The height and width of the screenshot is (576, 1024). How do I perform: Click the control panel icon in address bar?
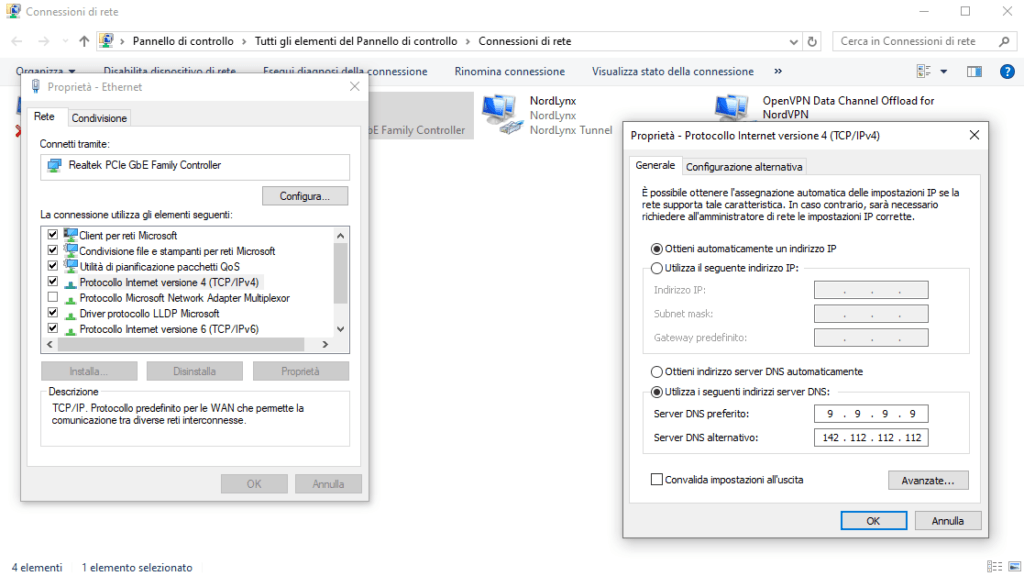point(106,41)
